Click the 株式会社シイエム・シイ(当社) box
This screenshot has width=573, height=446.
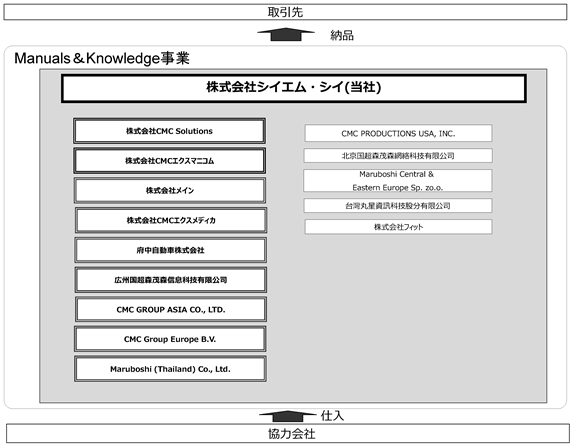pyautogui.click(x=294, y=88)
